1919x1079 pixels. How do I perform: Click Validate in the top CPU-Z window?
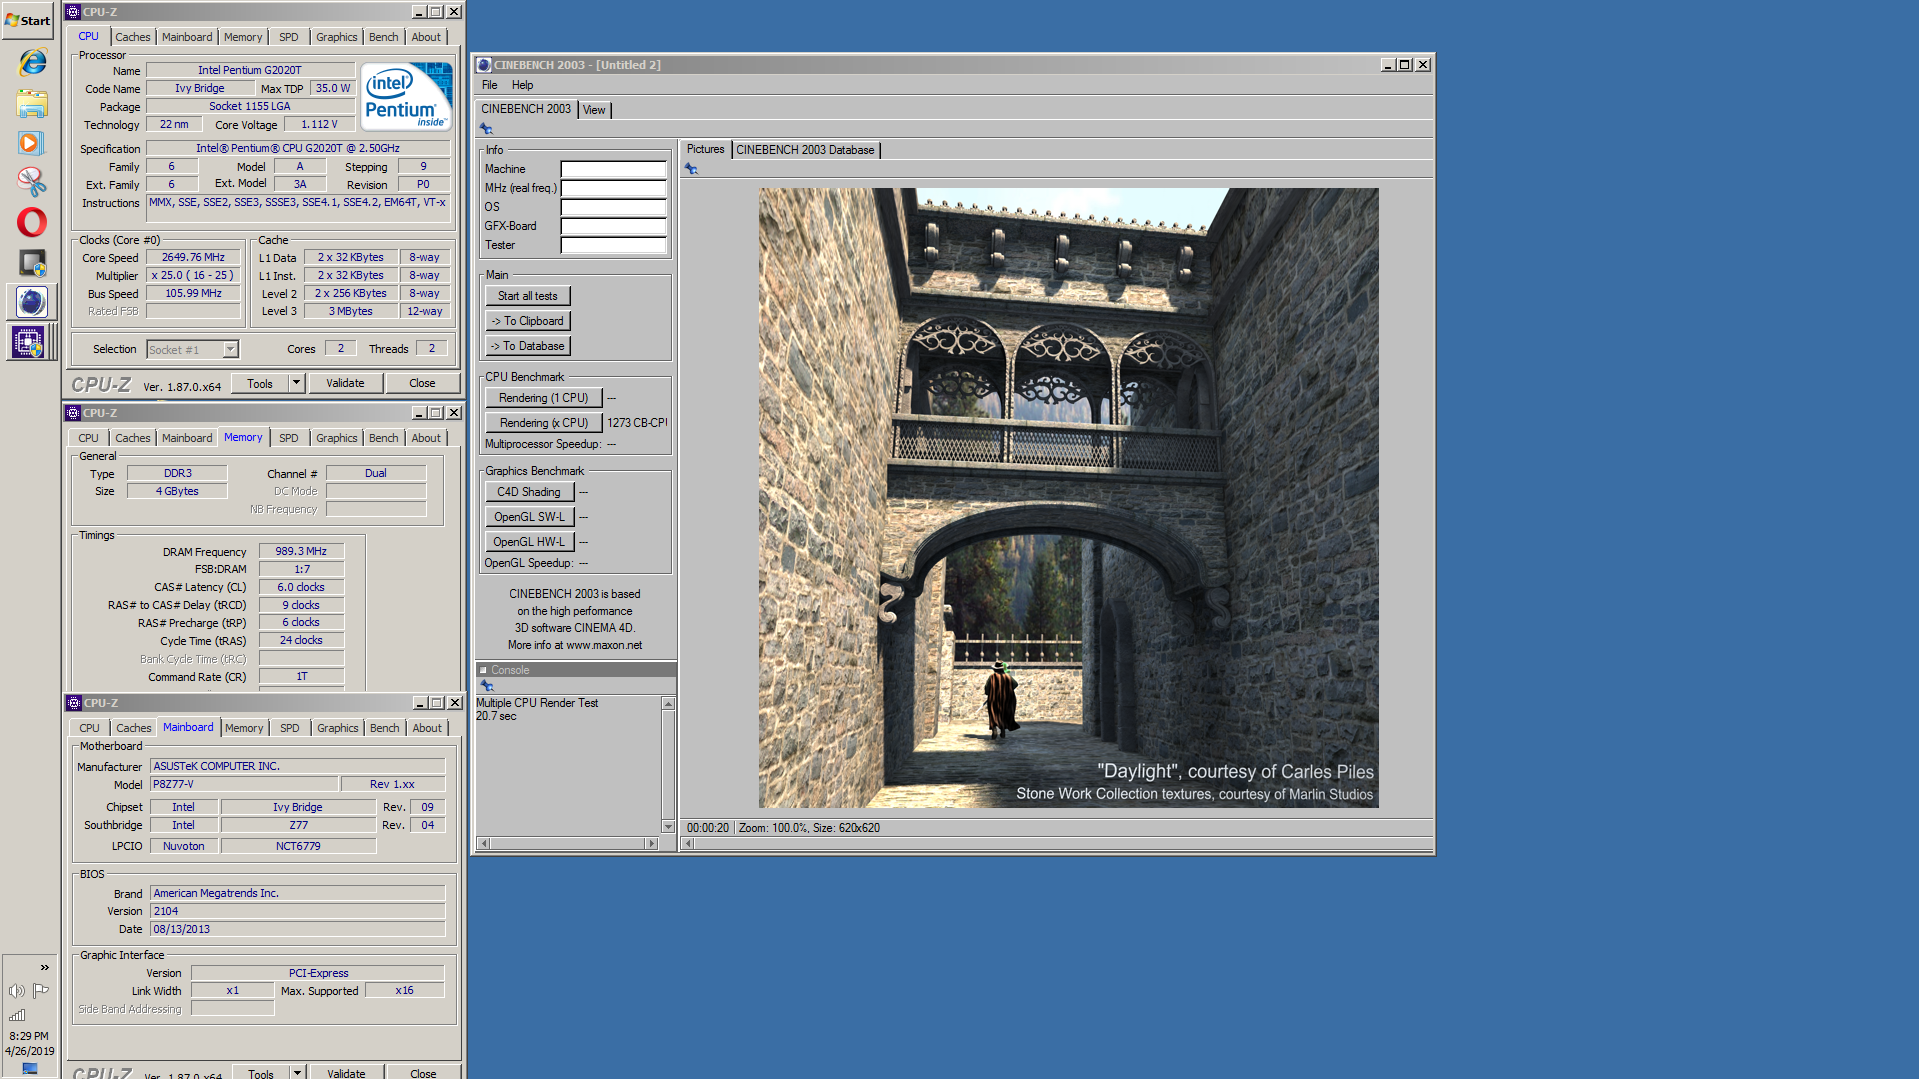click(x=345, y=383)
